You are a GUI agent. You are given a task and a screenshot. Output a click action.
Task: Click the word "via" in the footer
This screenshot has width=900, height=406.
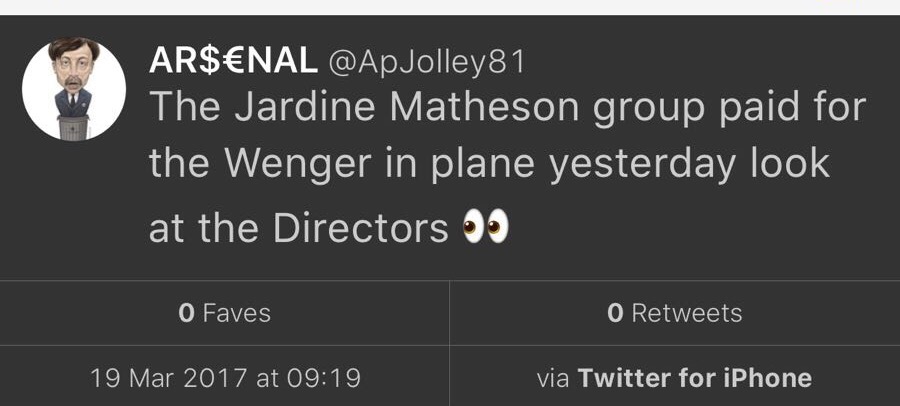click(x=552, y=378)
